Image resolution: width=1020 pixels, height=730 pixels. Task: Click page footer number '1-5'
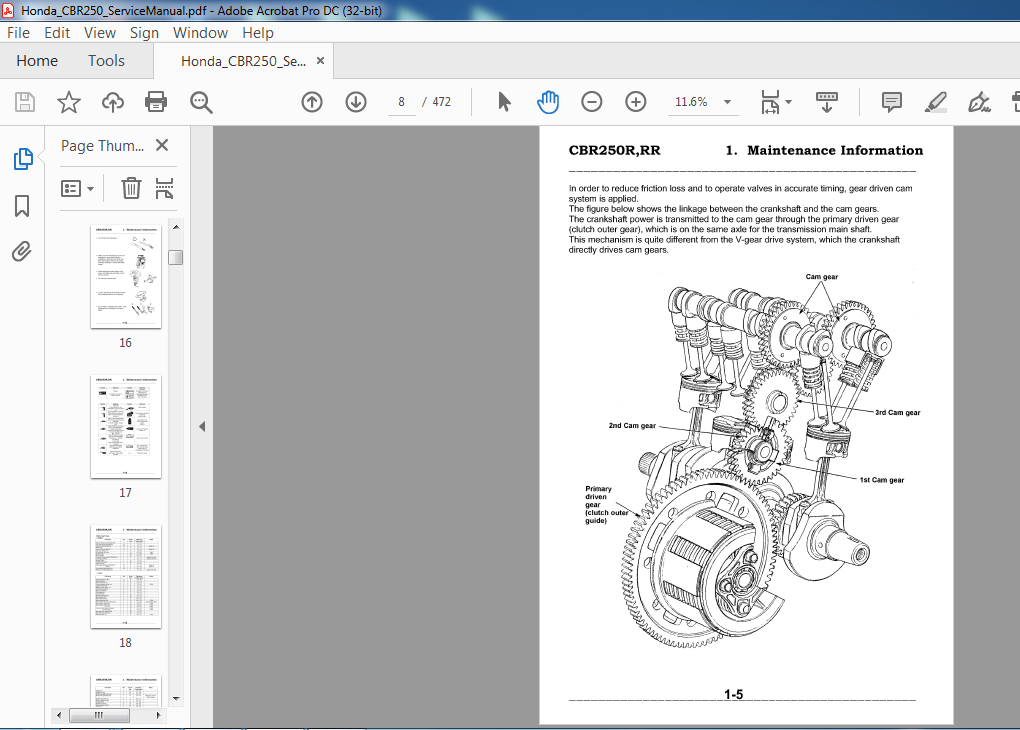[734, 694]
